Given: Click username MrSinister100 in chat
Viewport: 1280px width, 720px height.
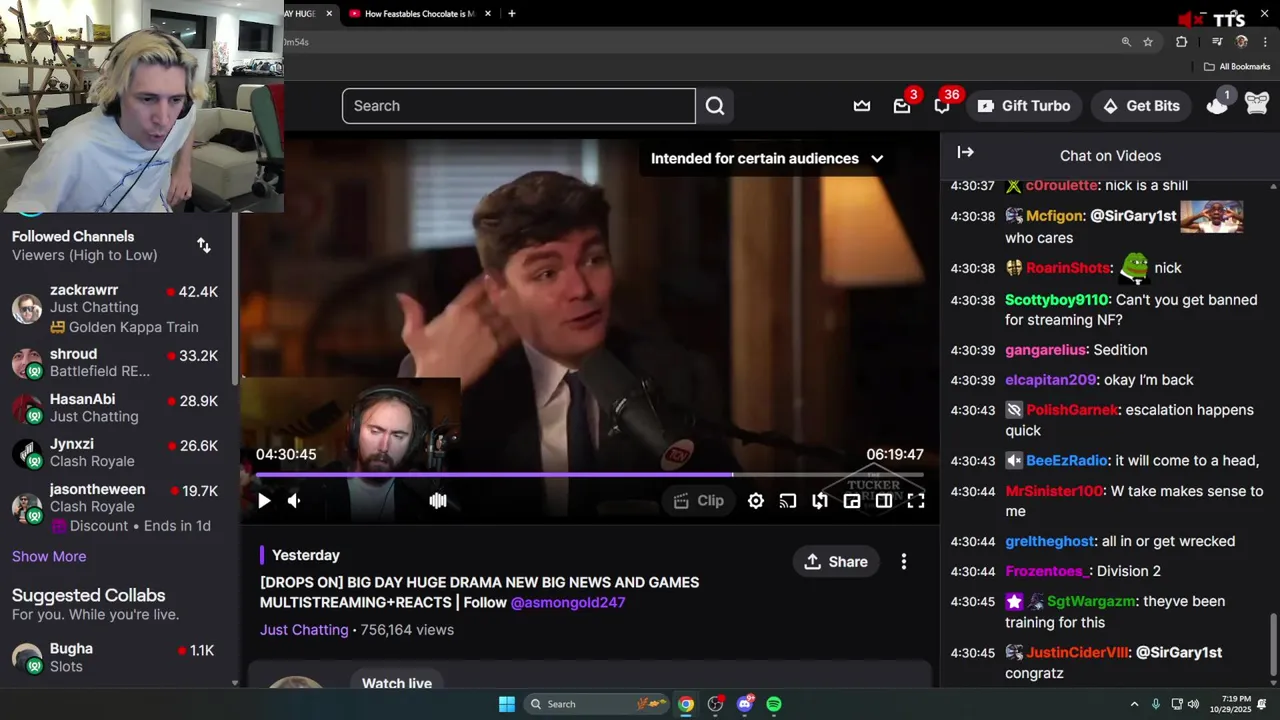Looking at the screenshot, I should tap(1054, 491).
